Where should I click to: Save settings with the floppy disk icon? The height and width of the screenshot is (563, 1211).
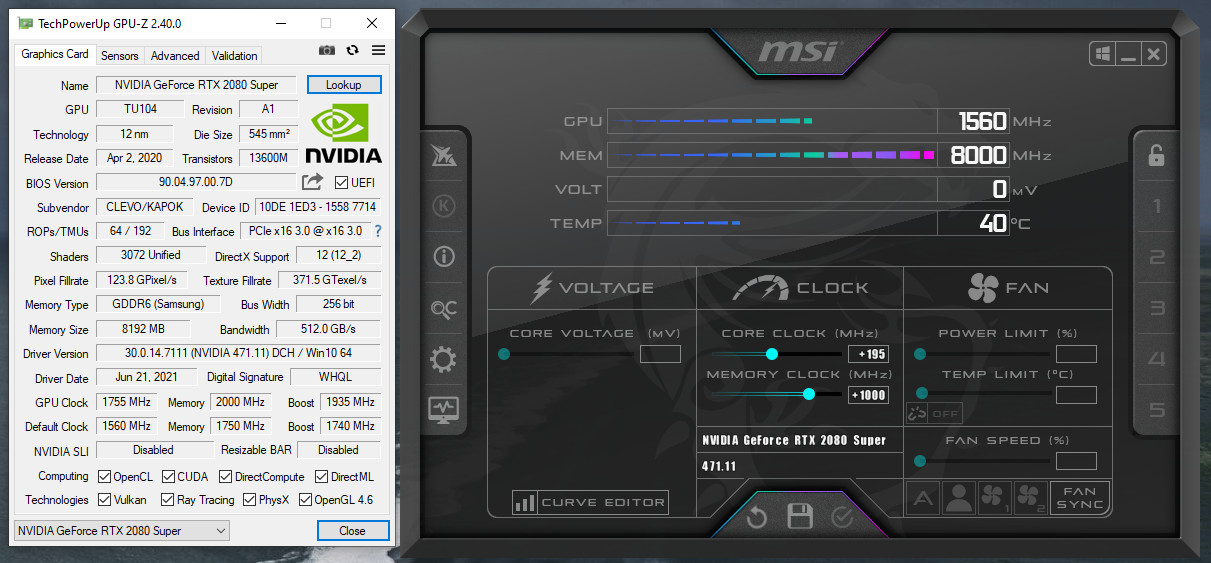800,517
